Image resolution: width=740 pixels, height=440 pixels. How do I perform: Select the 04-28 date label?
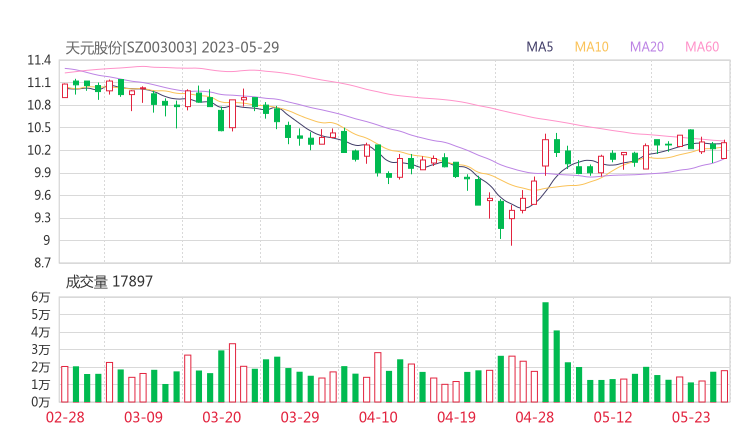click(x=535, y=417)
